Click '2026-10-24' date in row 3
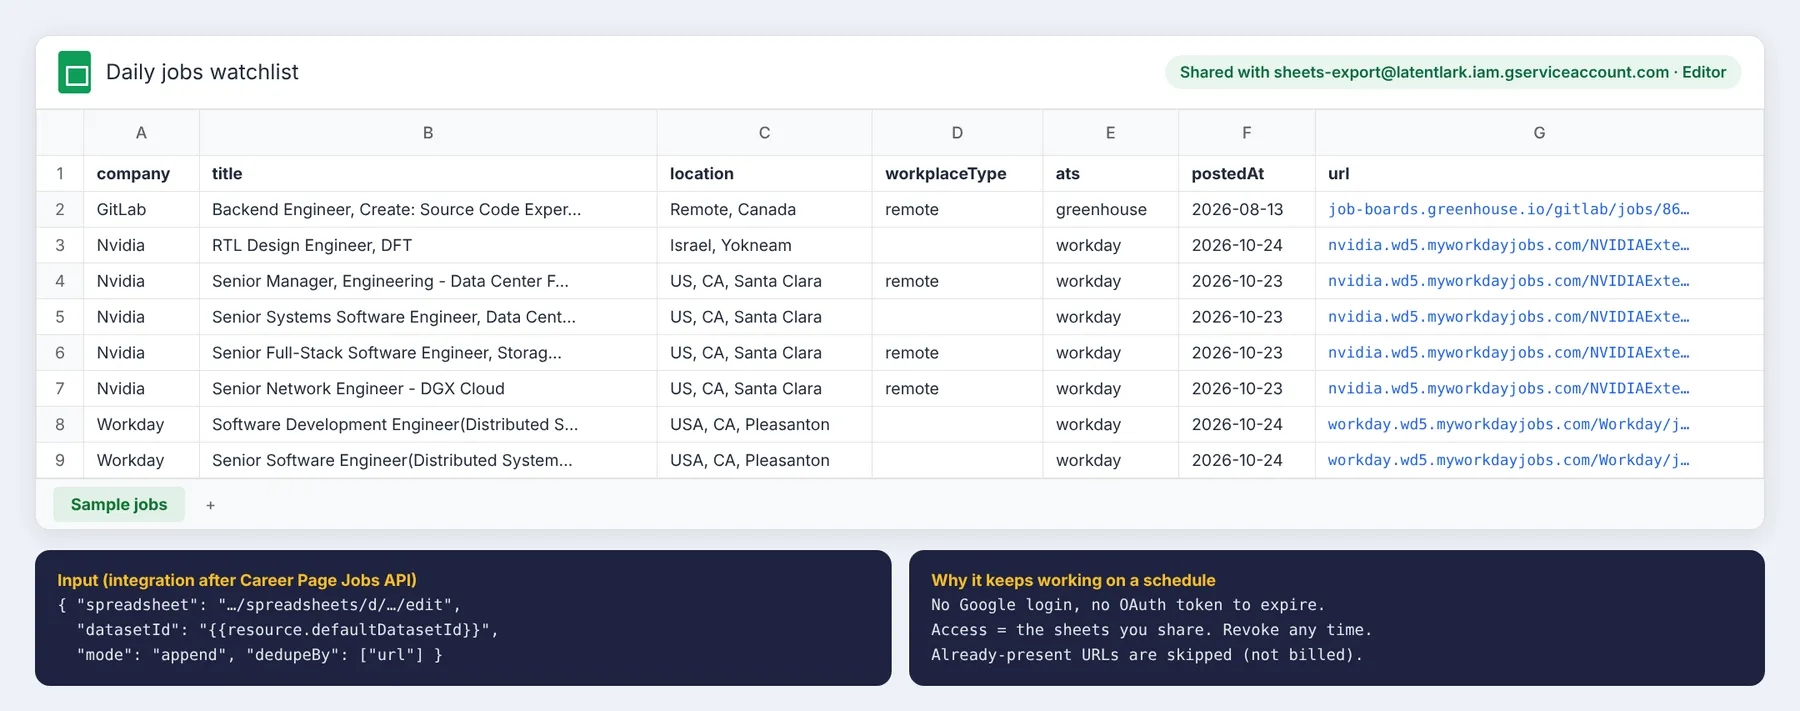This screenshot has height=711, width=1800. (1246, 245)
